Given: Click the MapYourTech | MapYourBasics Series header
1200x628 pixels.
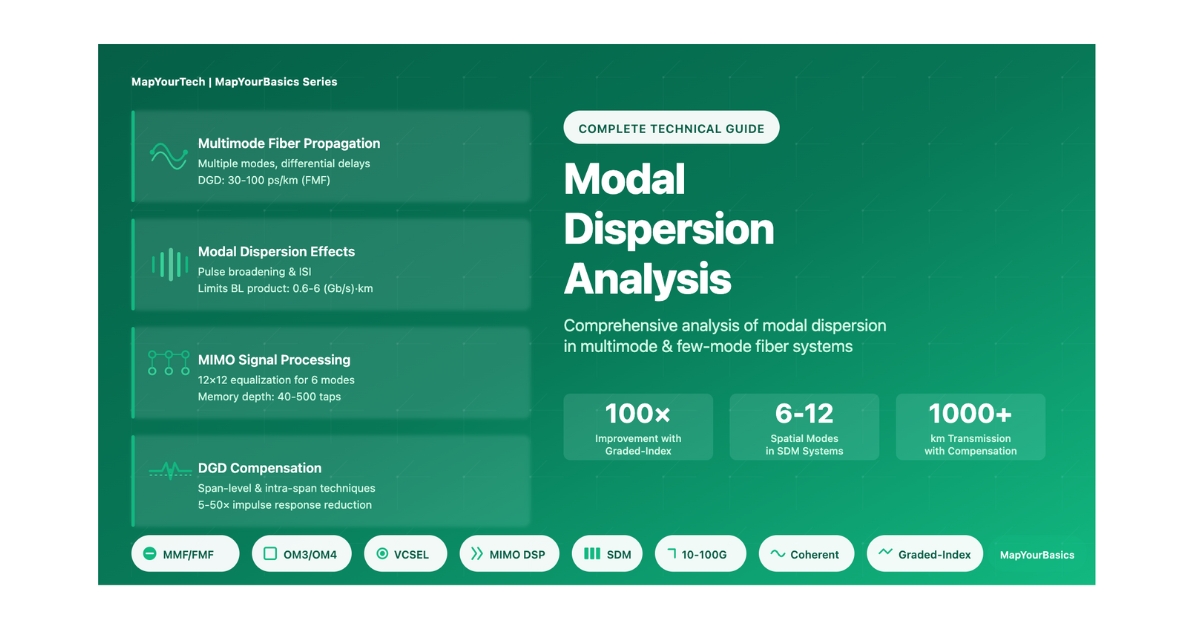Looking at the screenshot, I should pyautogui.click(x=234, y=82).
